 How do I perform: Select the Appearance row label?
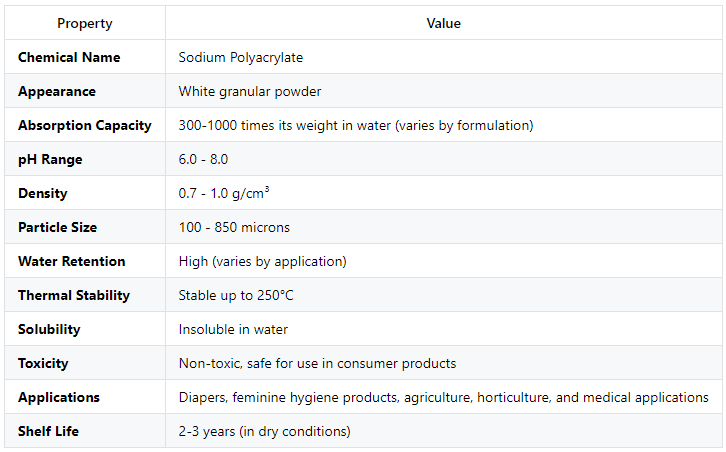click(57, 92)
